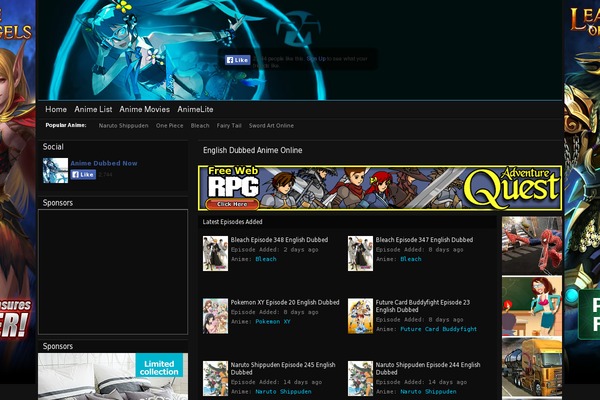Click the Anime Dubbed Now profile thumbnail
The height and width of the screenshot is (400, 600).
point(55,170)
